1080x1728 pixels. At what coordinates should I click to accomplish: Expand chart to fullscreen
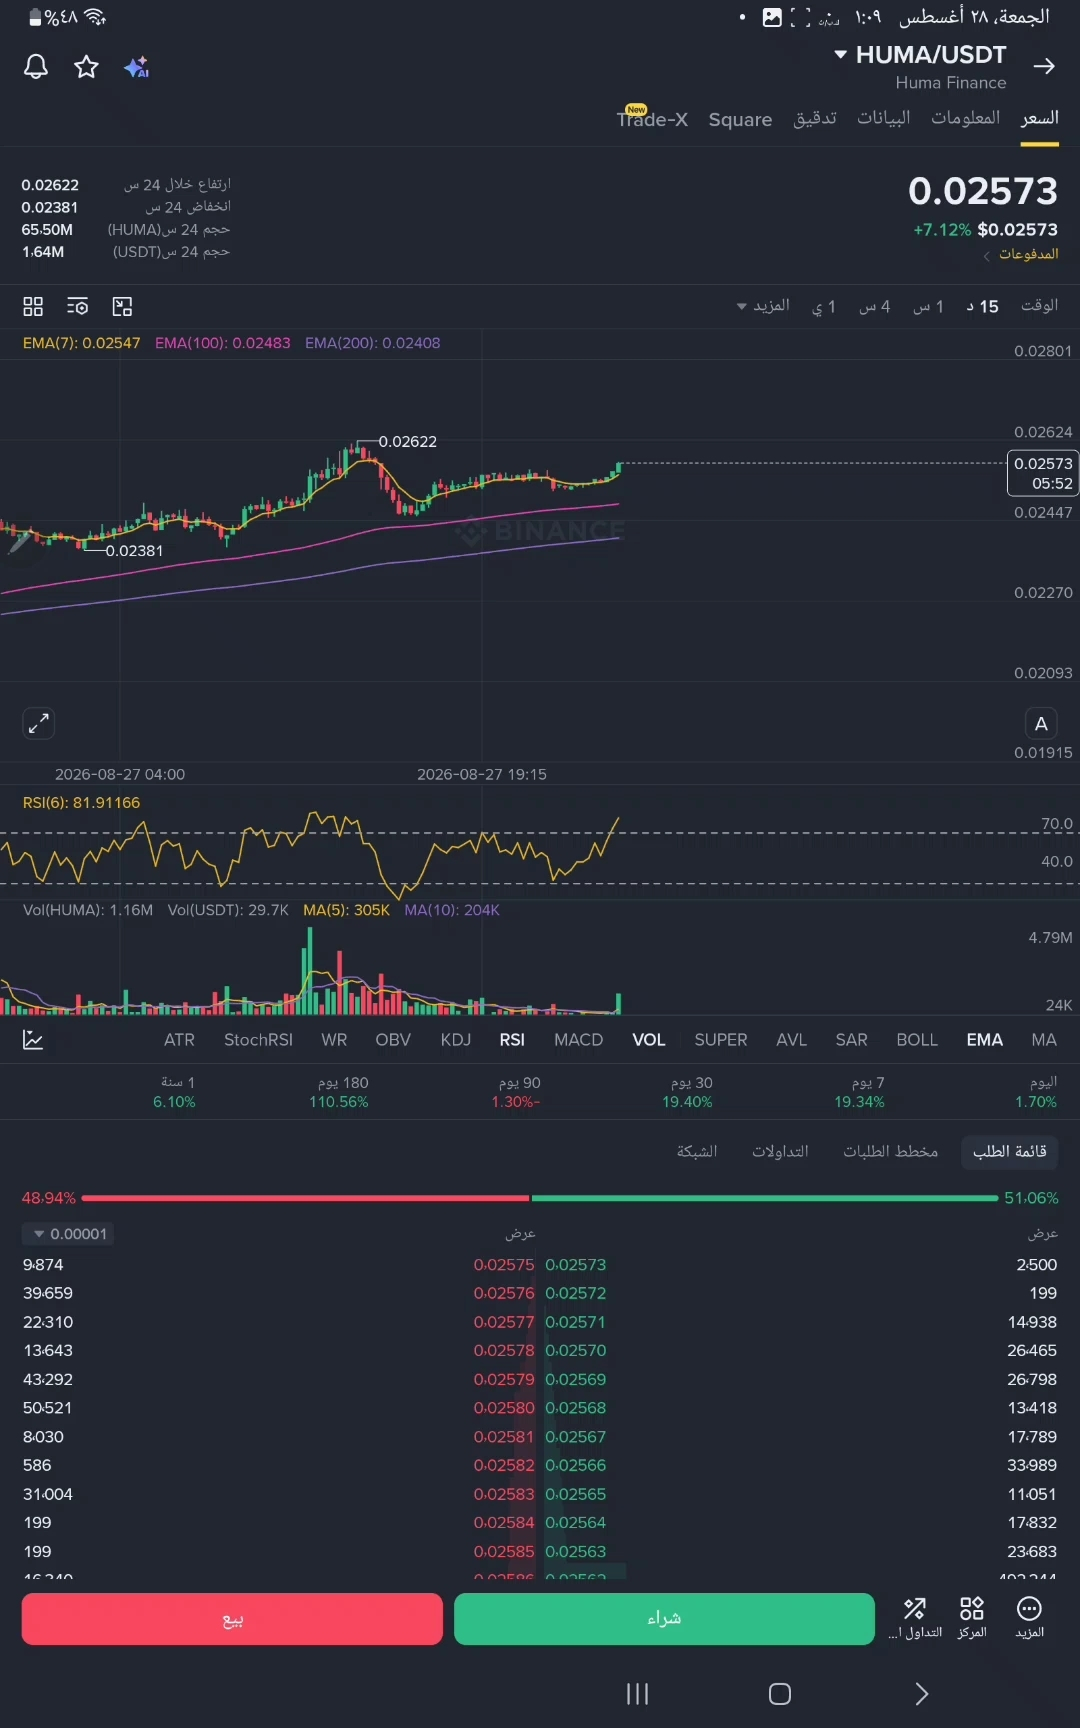[x=38, y=723]
